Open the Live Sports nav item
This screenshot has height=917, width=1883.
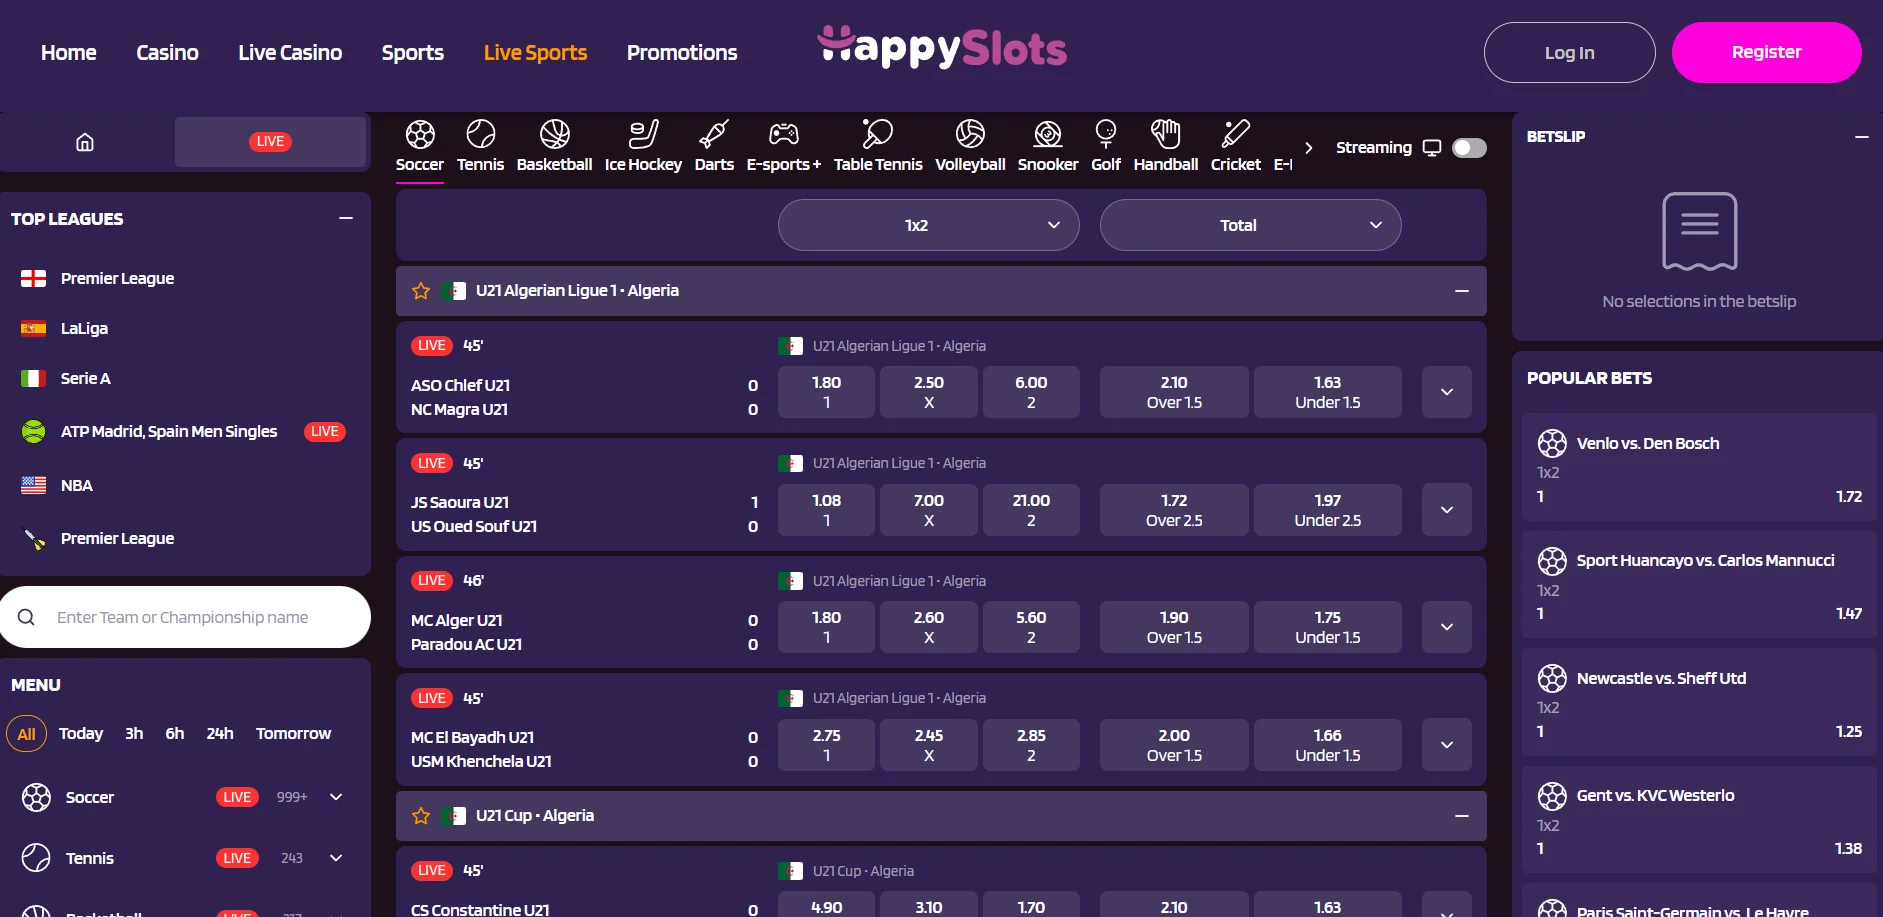coord(535,53)
